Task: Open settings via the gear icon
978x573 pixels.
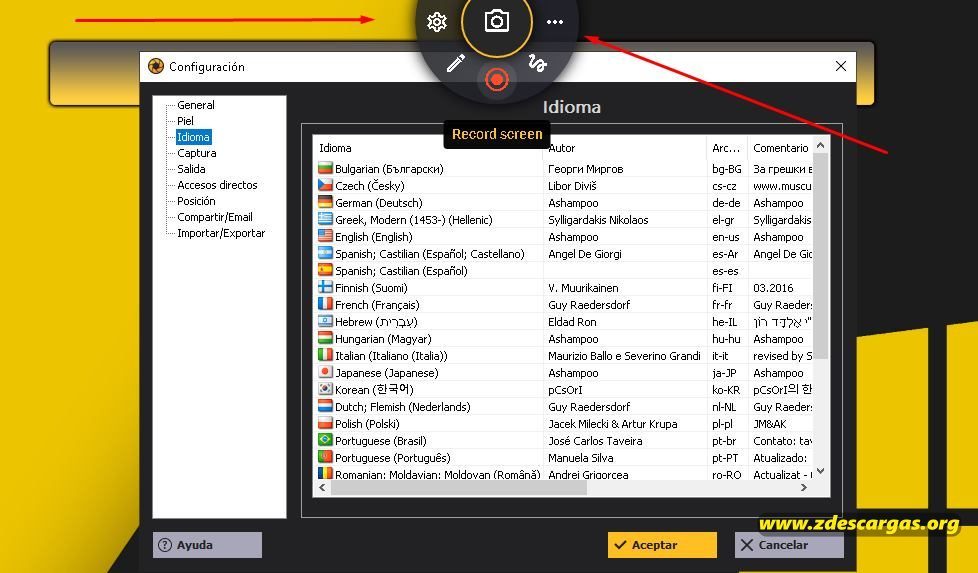Action: coord(437,22)
